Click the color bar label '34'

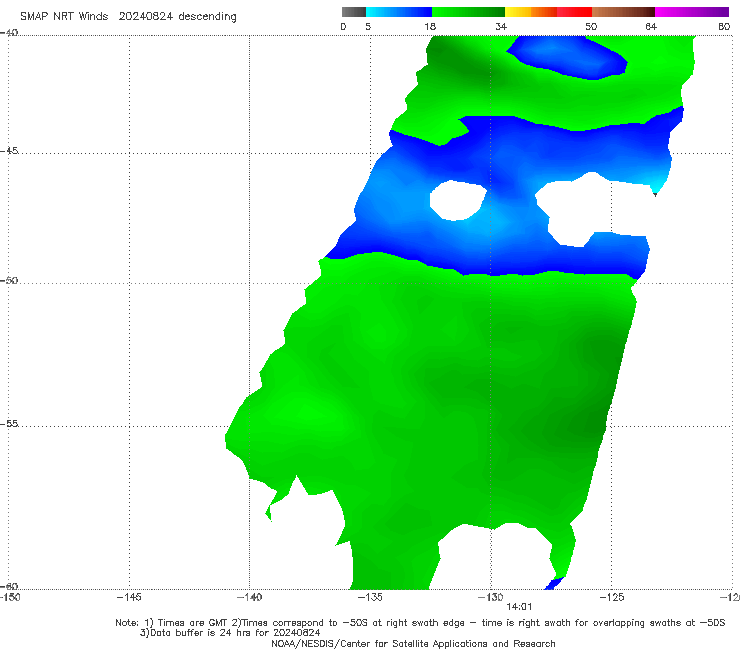tap(501, 27)
